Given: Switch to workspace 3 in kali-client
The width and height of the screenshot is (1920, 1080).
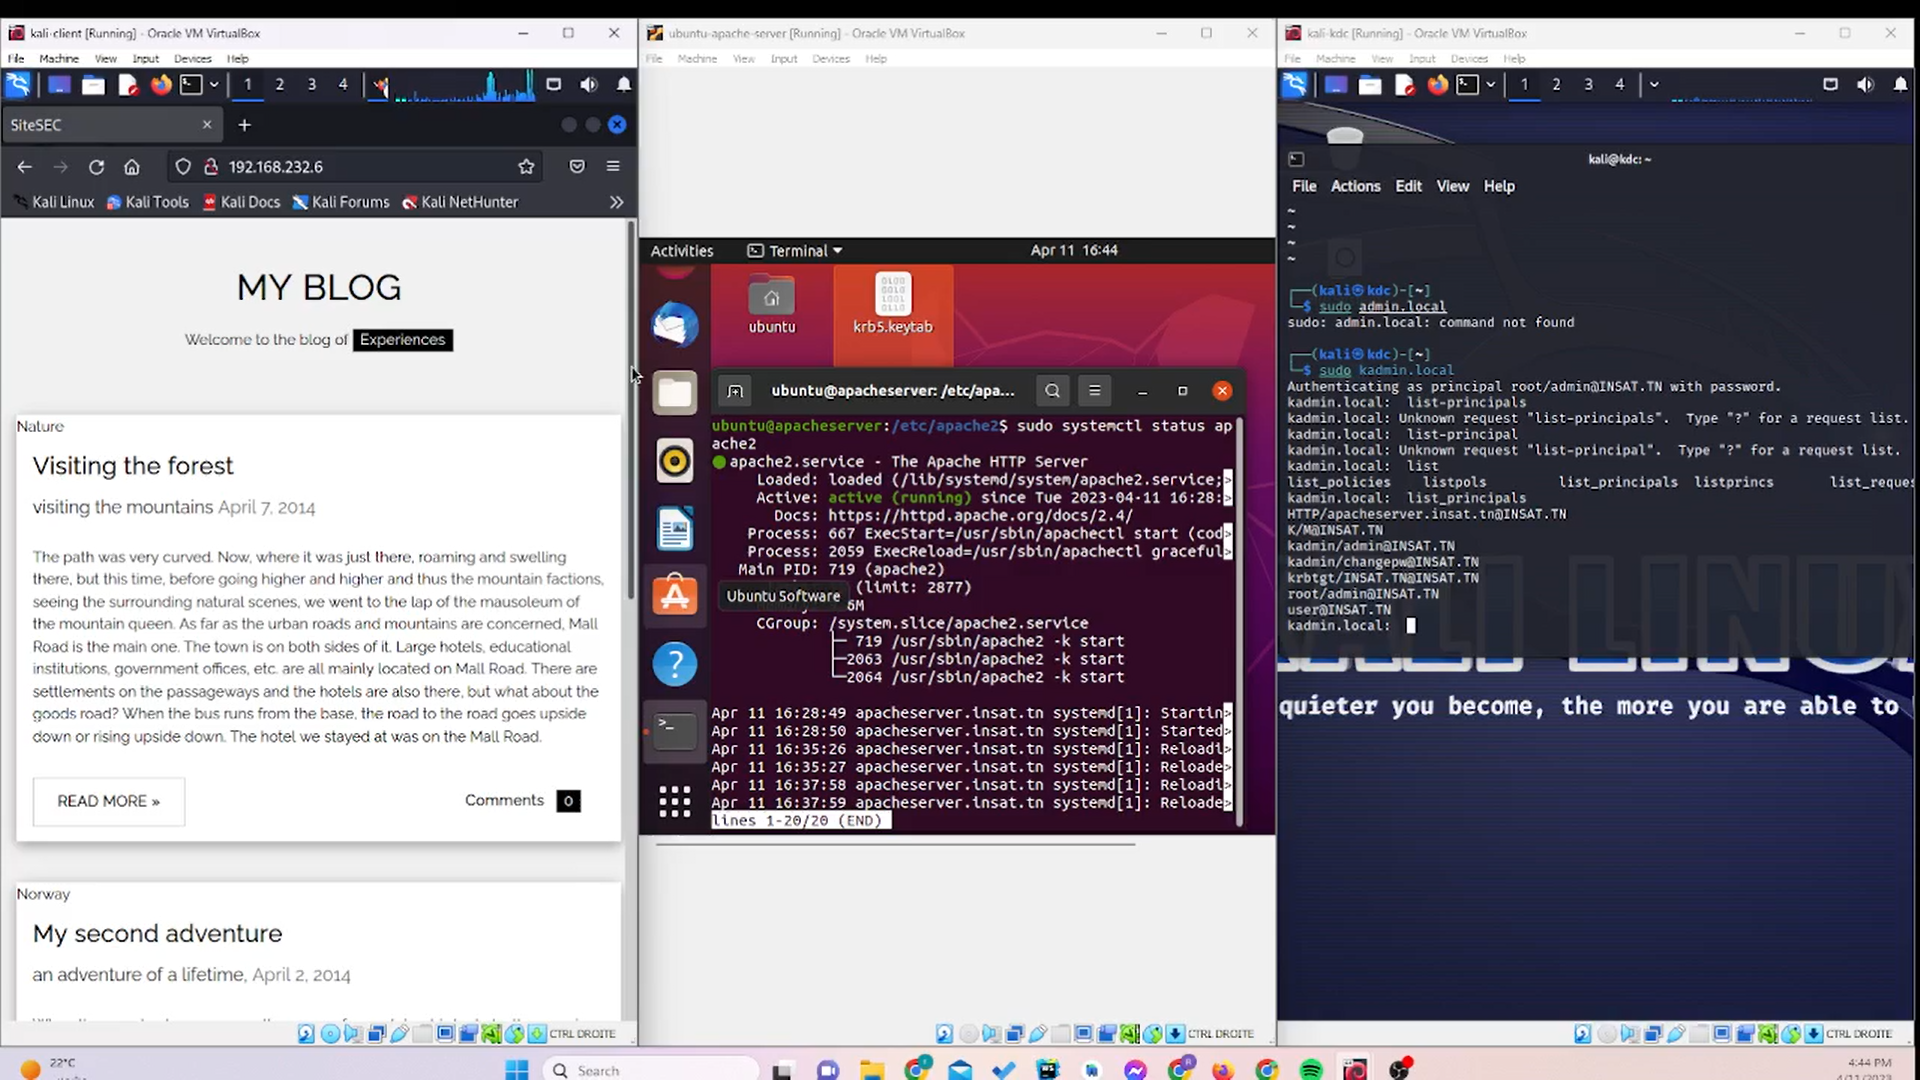Looking at the screenshot, I should pyautogui.click(x=312, y=85).
